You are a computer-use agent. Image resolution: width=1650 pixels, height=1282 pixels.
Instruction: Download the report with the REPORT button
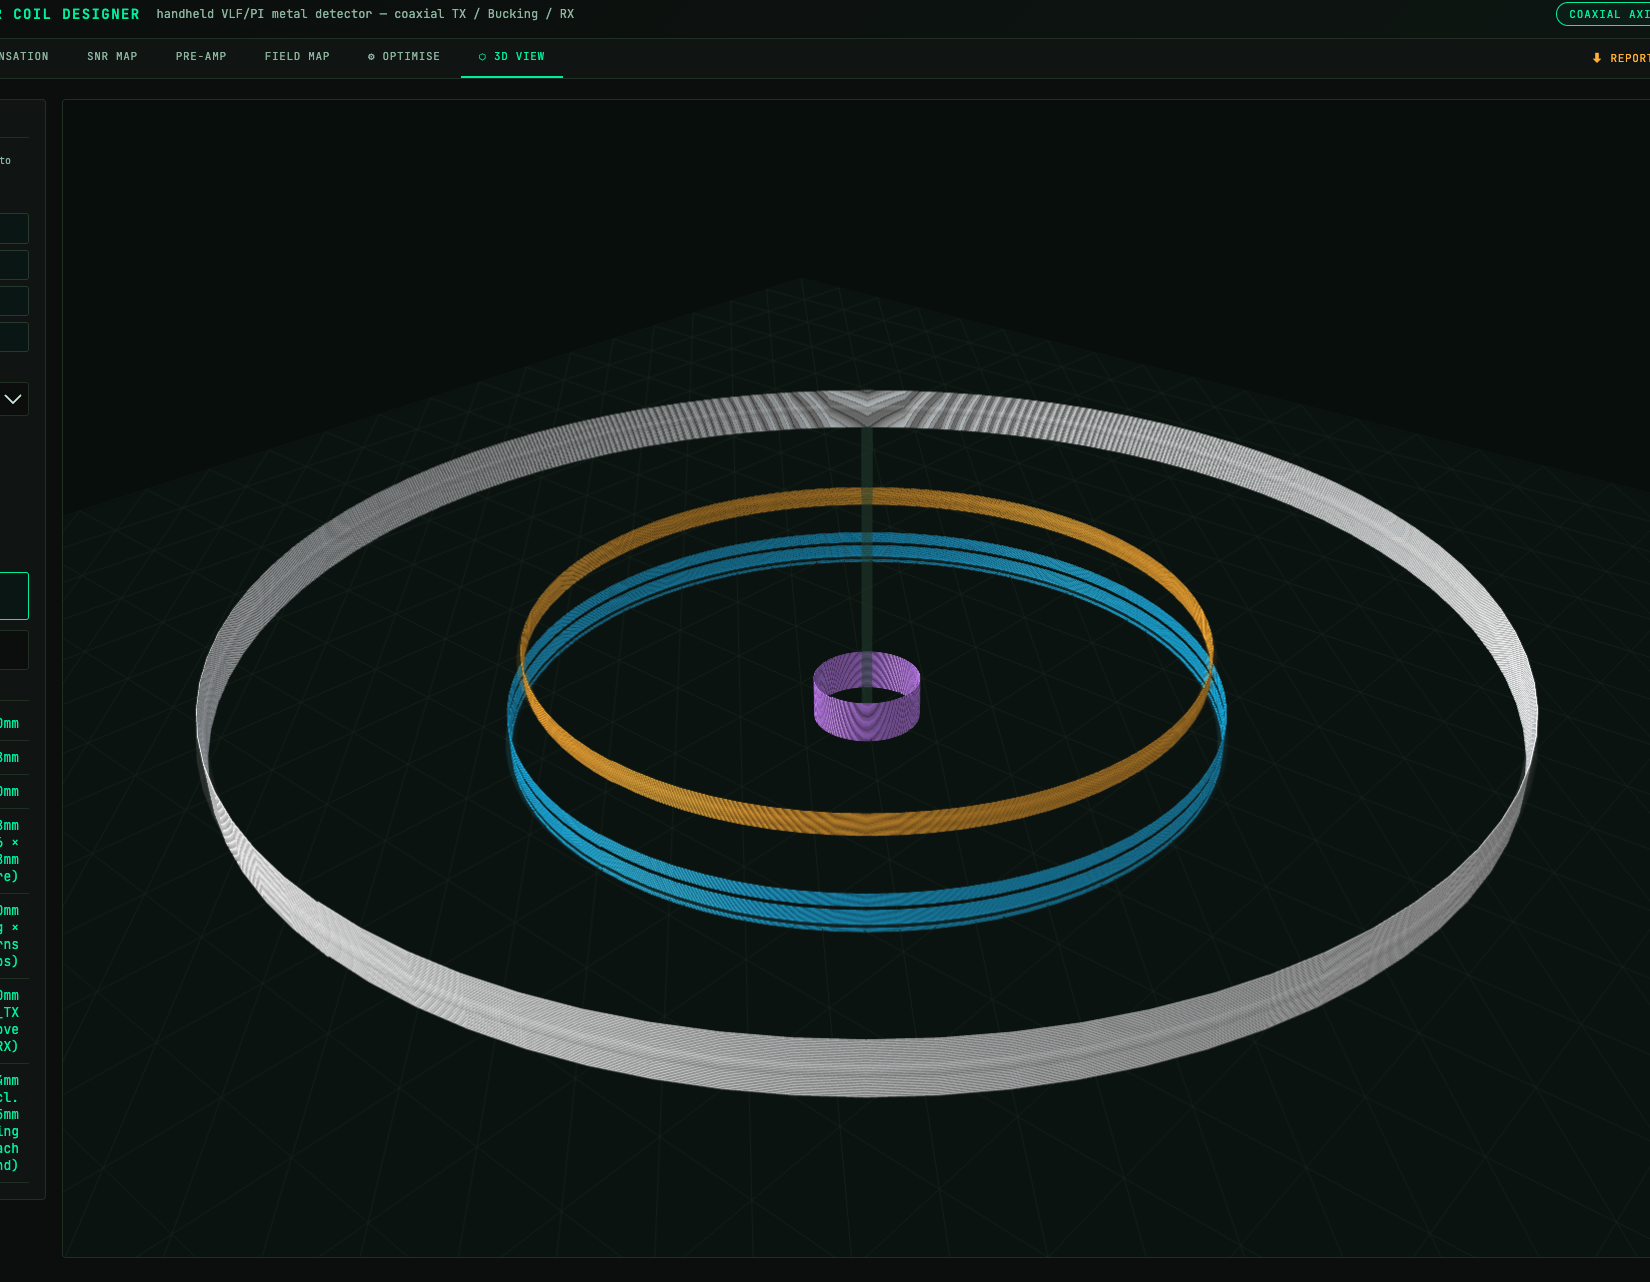(x=1621, y=58)
